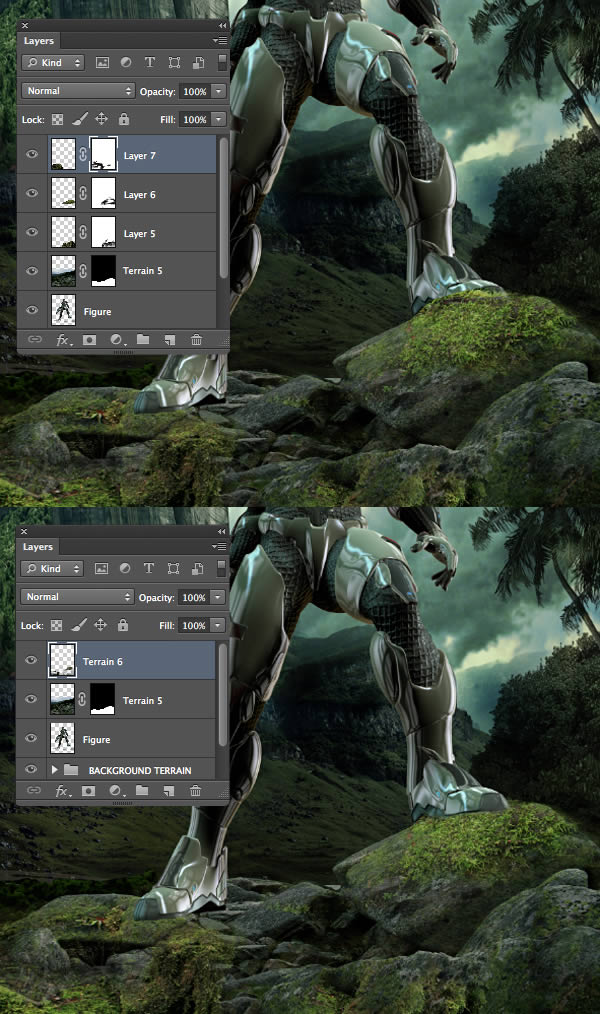Hide Terrain 5 in lower panel
This screenshot has height=1014, width=600.
tap(30, 699)
